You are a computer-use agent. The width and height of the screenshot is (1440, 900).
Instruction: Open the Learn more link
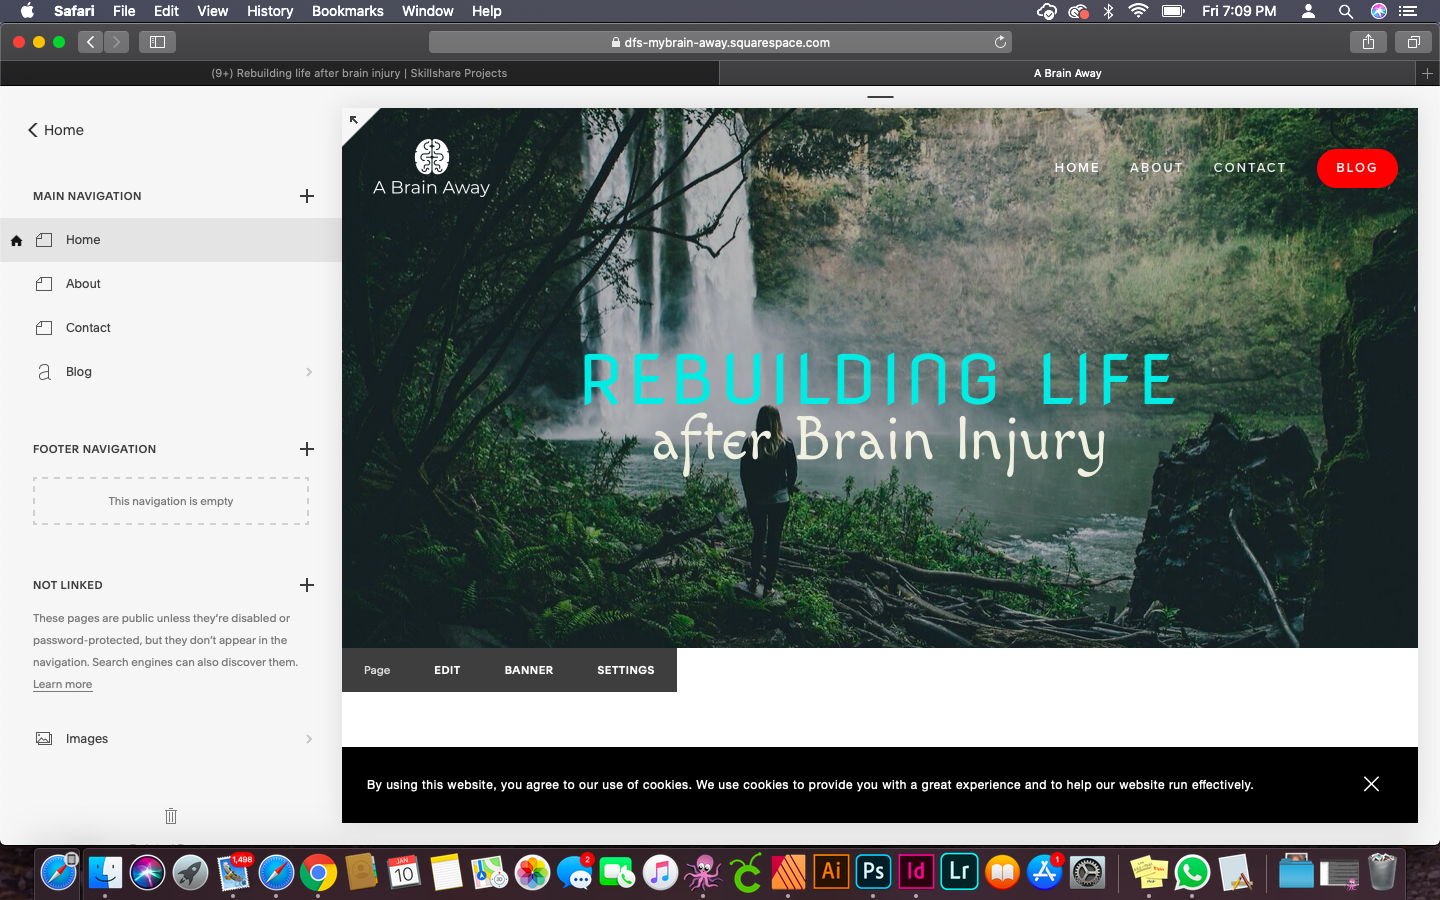(x=62, y=684)
